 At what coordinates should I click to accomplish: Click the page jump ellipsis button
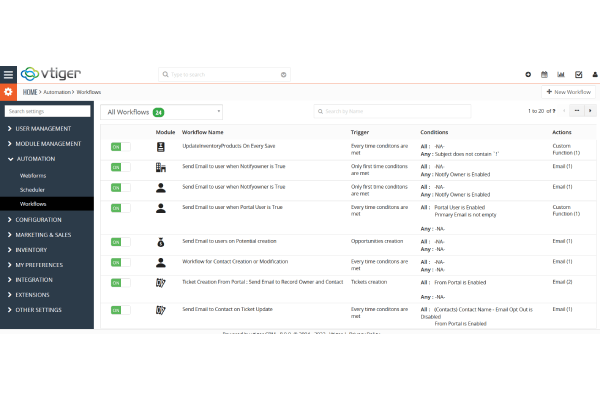pyautogui.click(x=577, y=111)
